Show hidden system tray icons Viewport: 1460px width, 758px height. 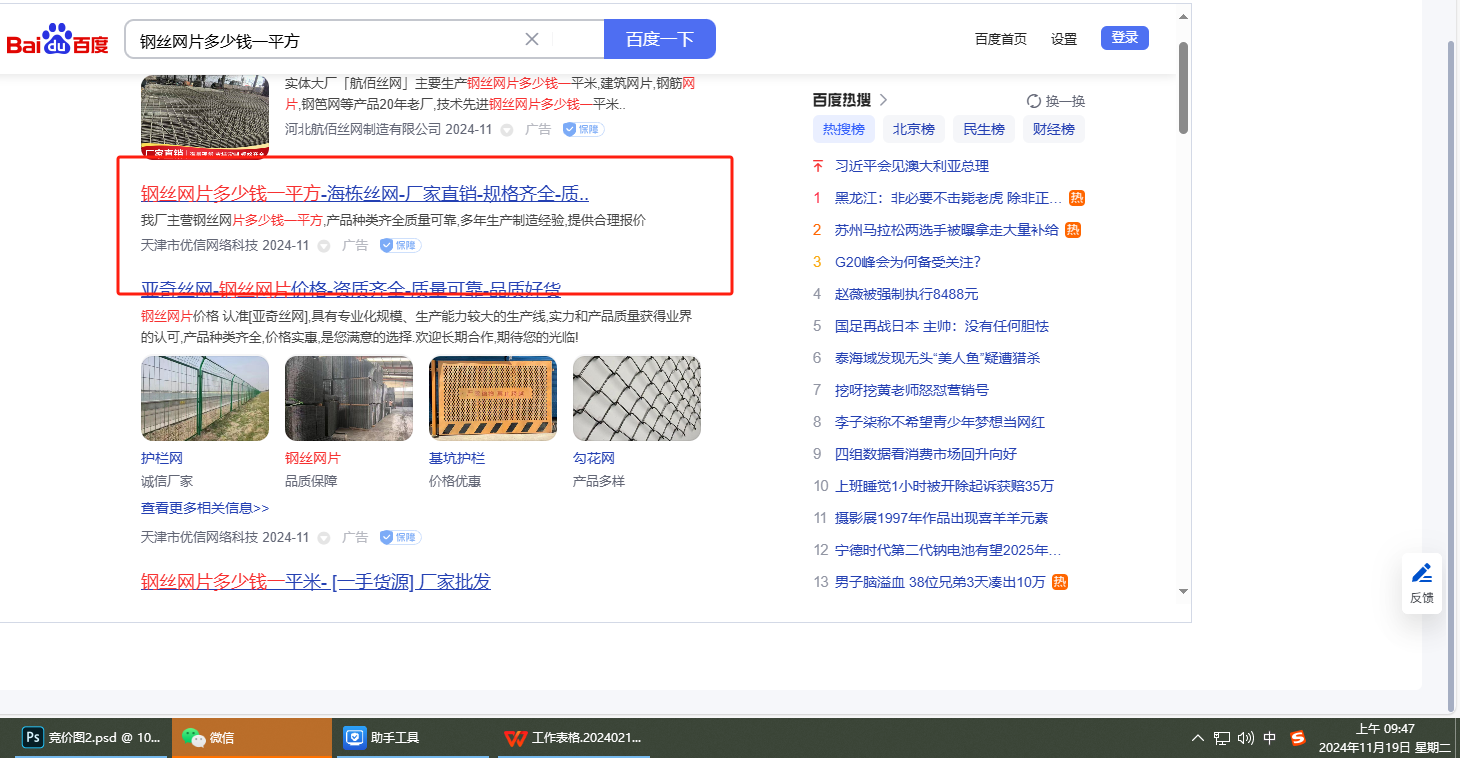pos(1198,738)
